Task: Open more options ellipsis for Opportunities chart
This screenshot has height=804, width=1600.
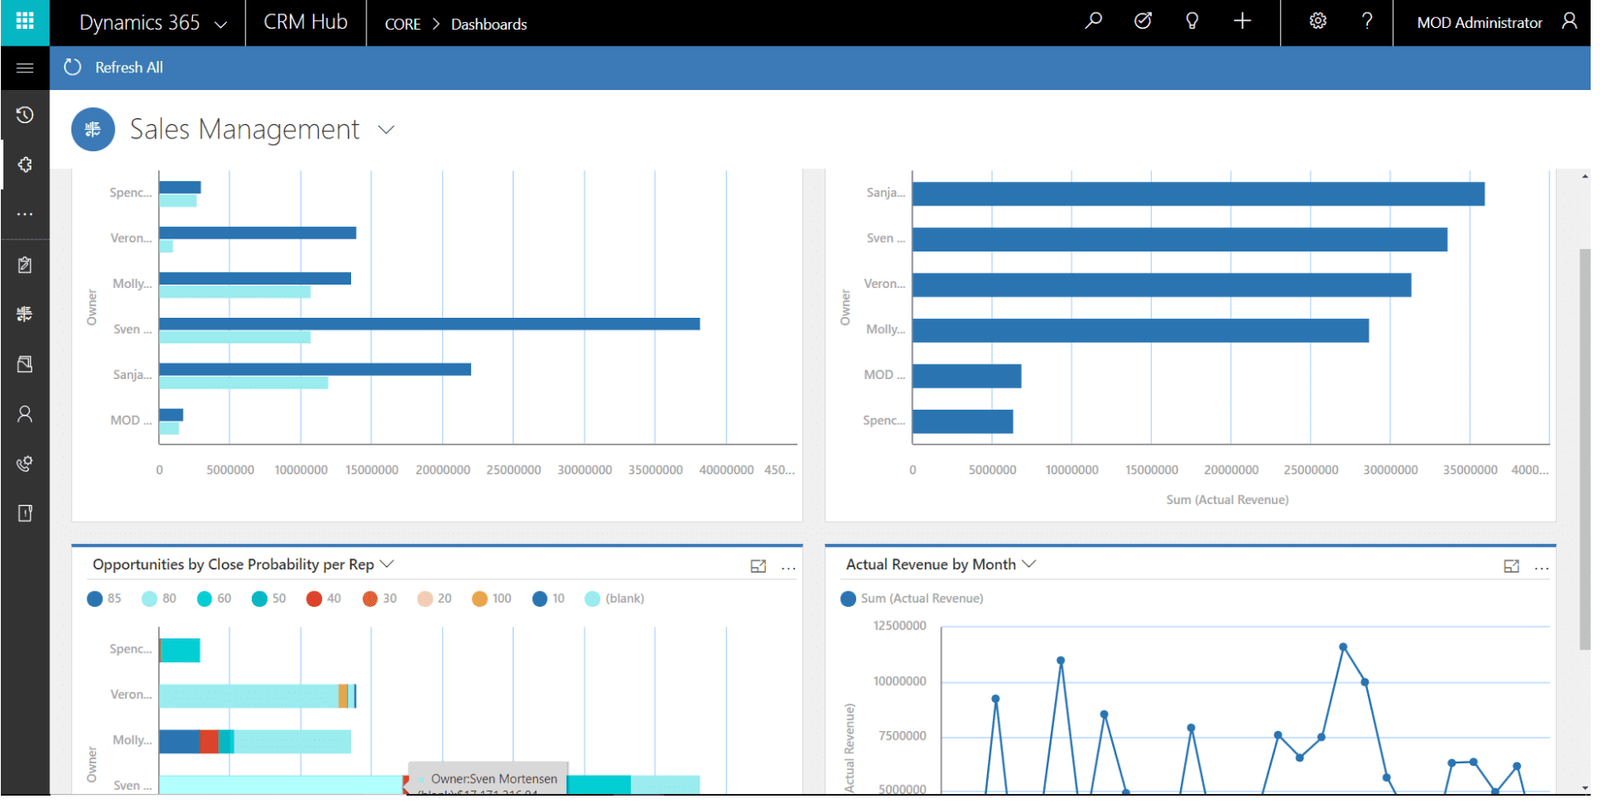Action: click(788, 568)
